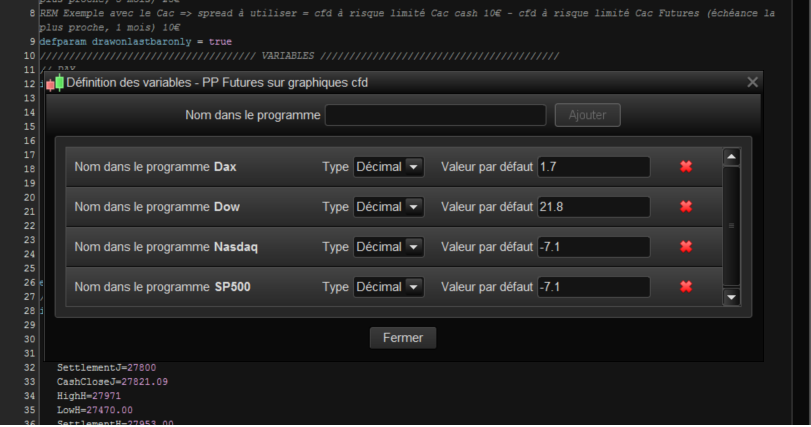Expand the SP500 Type dropdown
The height and width of the screenshot is (427, 811).
(x=389, y=287)
